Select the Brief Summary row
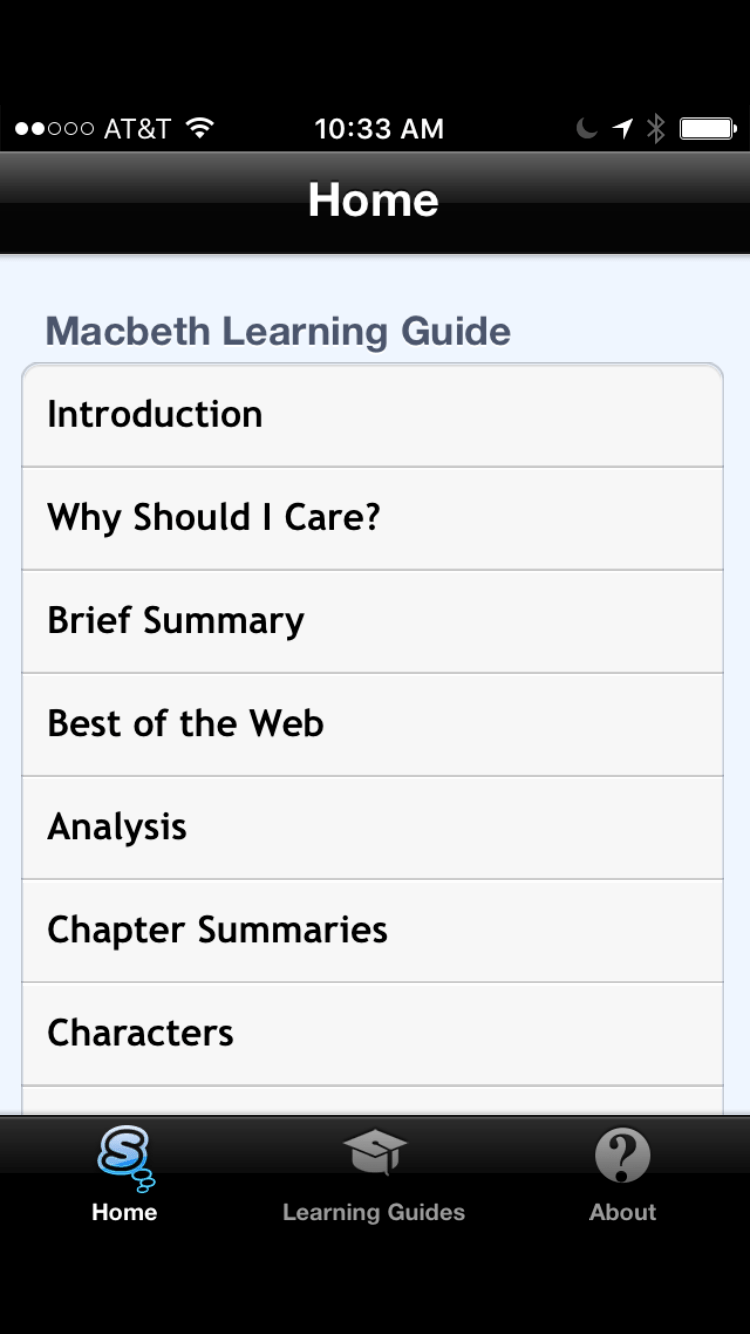 click(x=372, y=621)
